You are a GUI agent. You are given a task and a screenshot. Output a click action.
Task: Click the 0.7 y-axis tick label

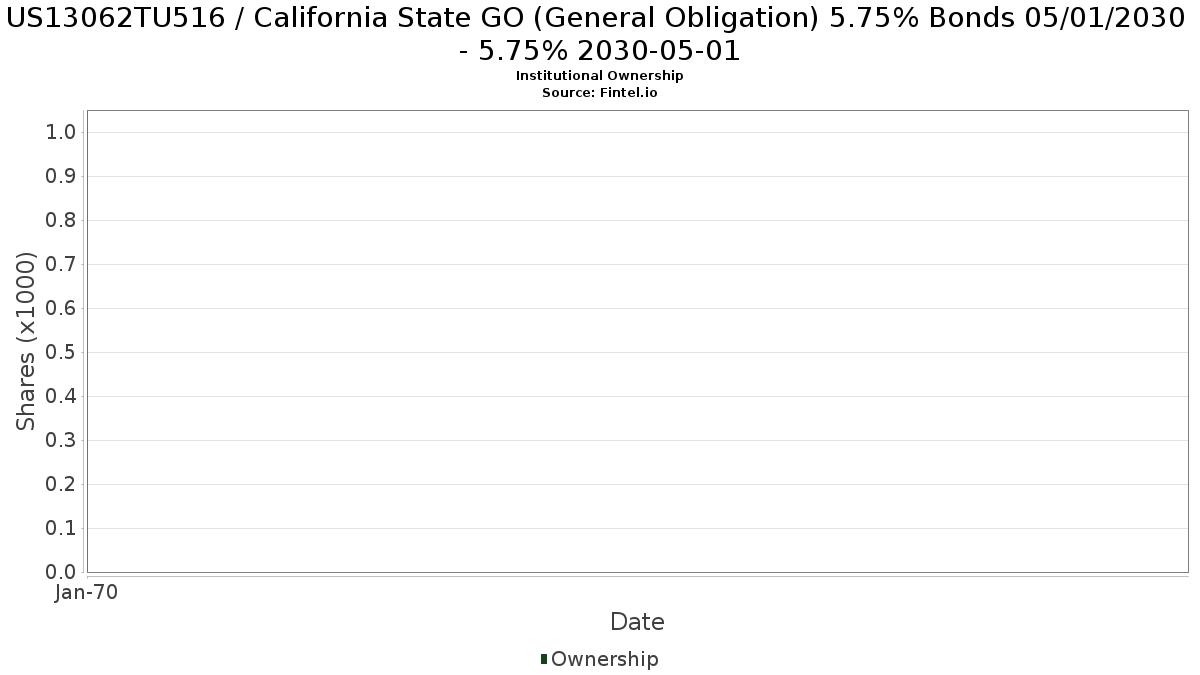tap(61, 265)
